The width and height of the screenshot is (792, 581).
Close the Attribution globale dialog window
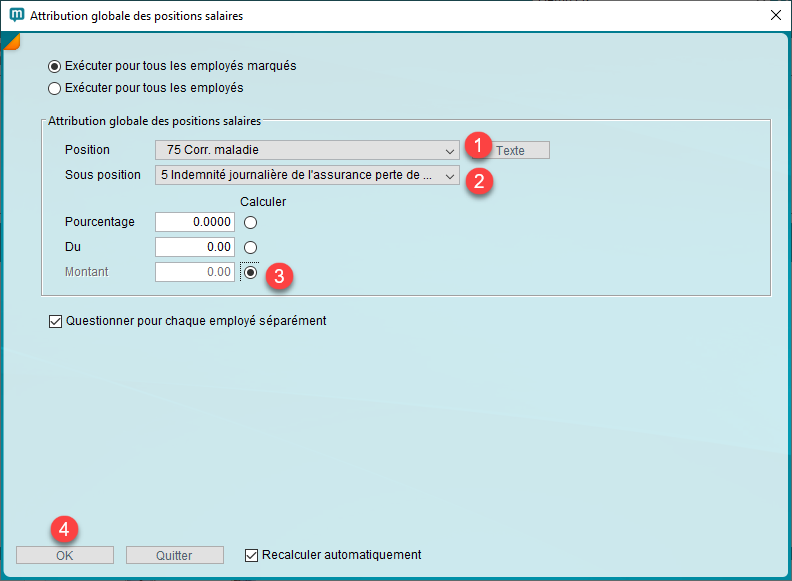click(x=775, y=16)
